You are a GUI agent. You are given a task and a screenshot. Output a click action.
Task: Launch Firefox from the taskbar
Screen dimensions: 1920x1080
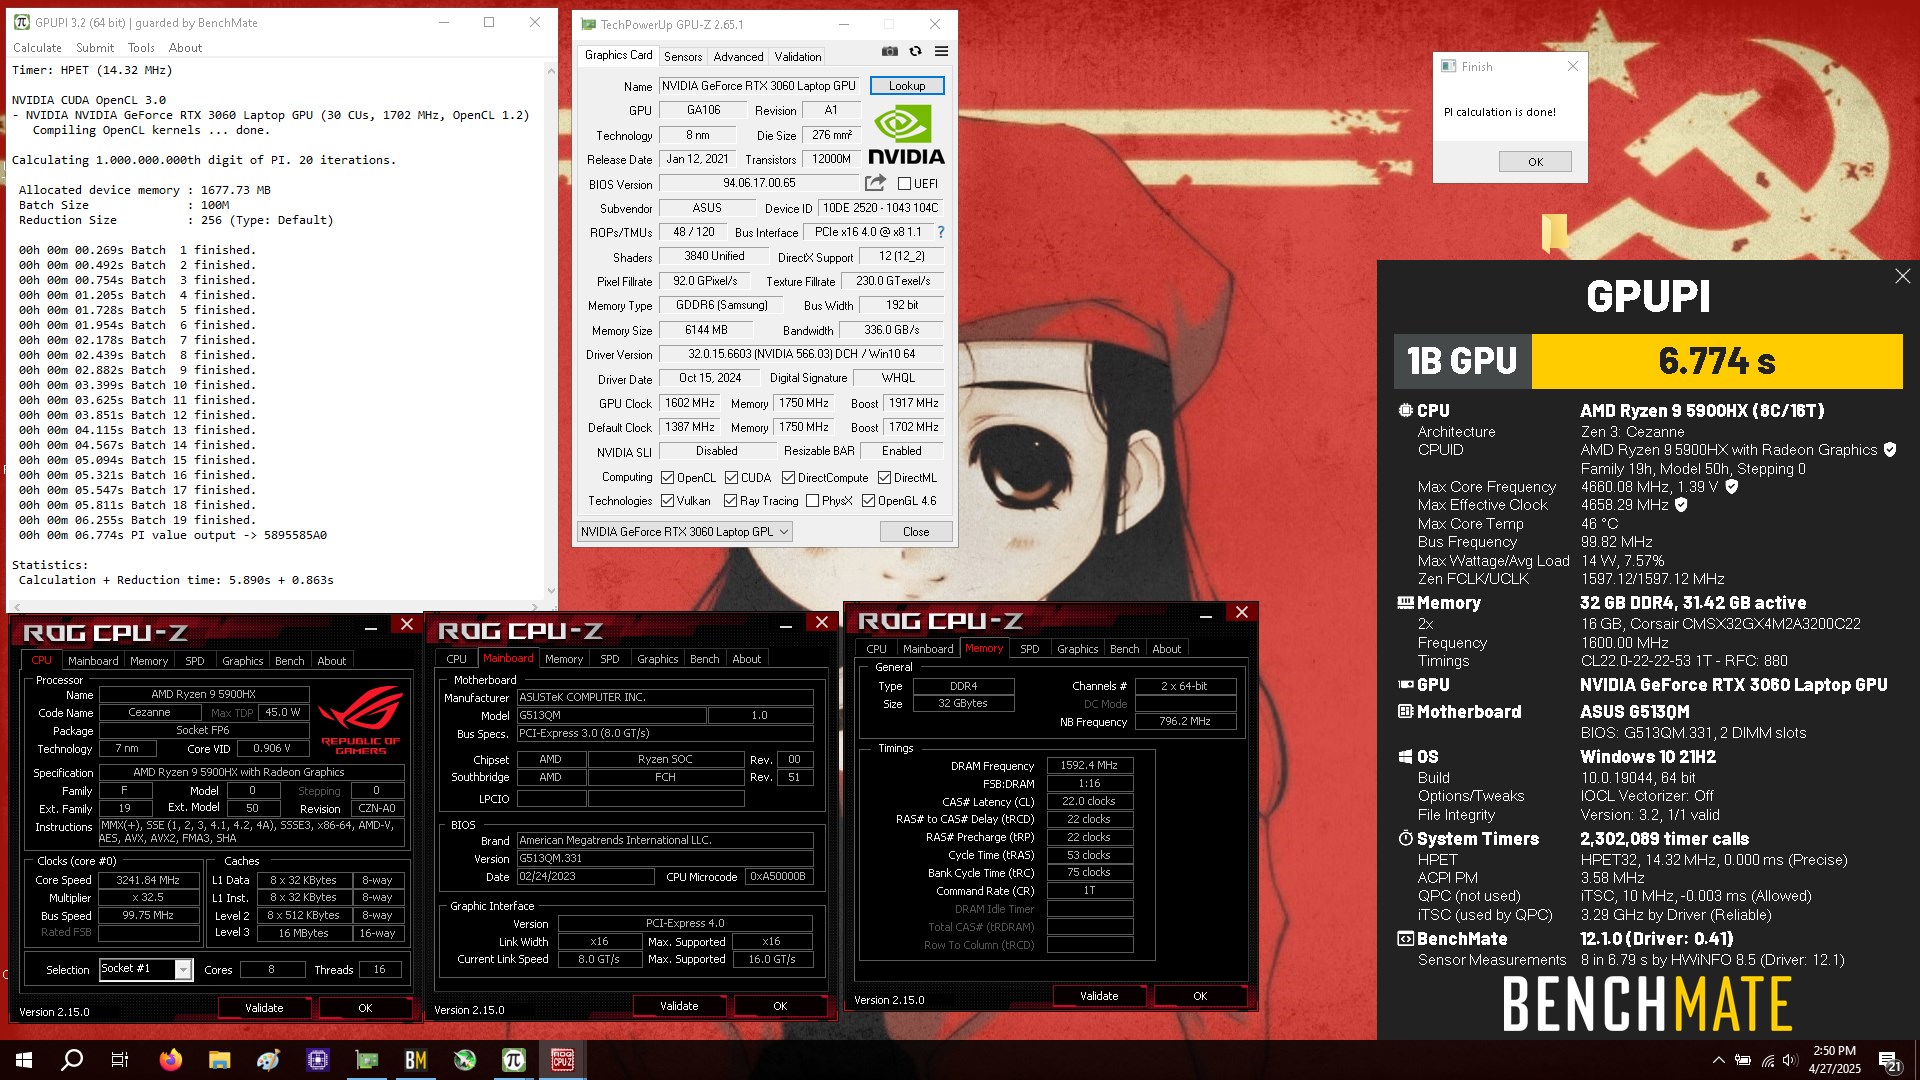171,1060
